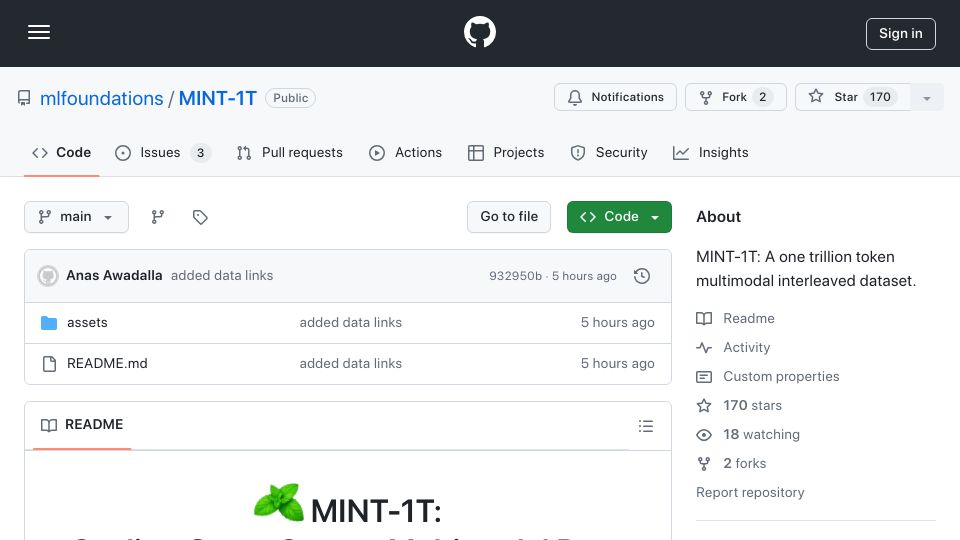The height and width of the screenshot is (540, 960).
Task: Click the repository book icon beside mlfoundations
Action: 24,98
